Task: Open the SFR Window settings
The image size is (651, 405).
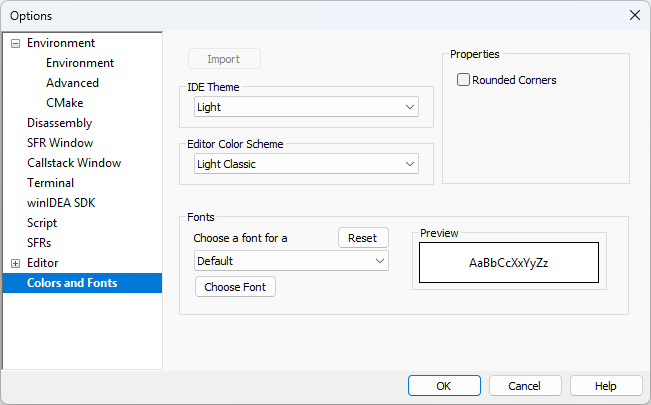Action: coord(60,143)
